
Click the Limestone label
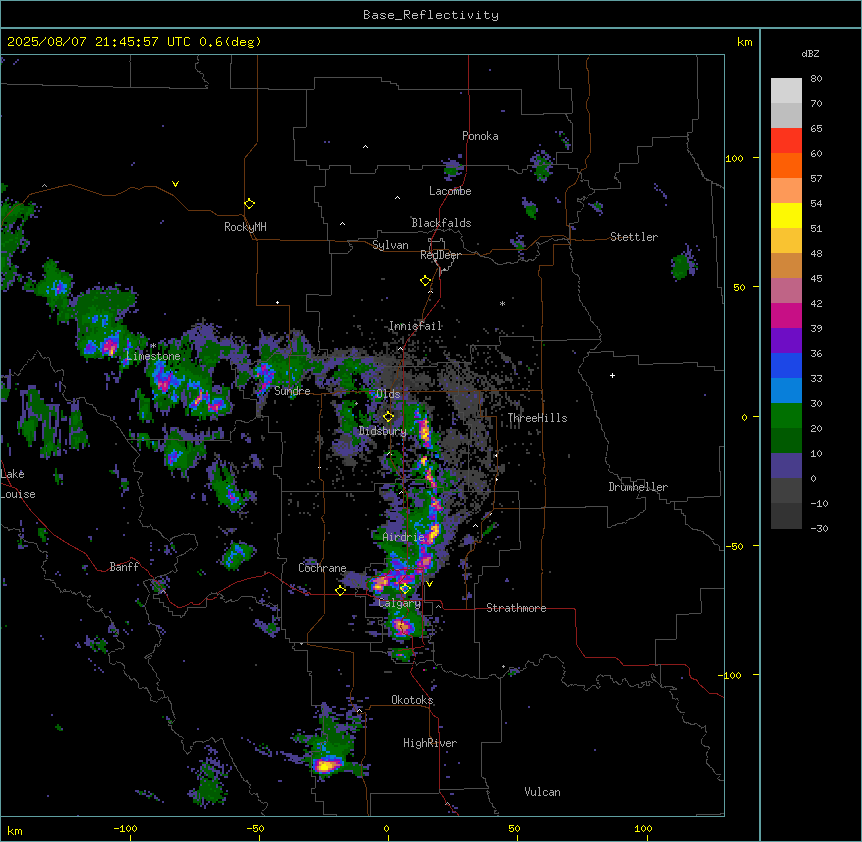coord(153,356)
